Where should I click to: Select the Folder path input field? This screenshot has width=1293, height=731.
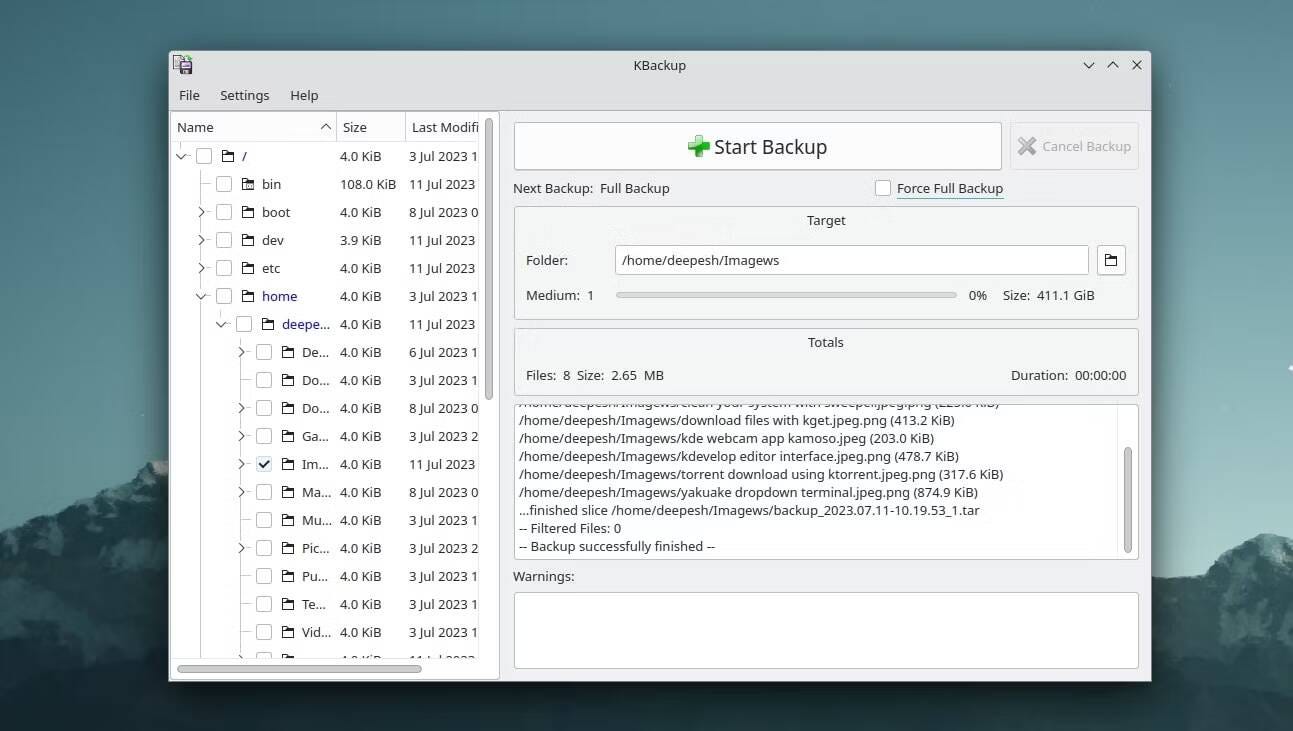click(x=850, y=260)
